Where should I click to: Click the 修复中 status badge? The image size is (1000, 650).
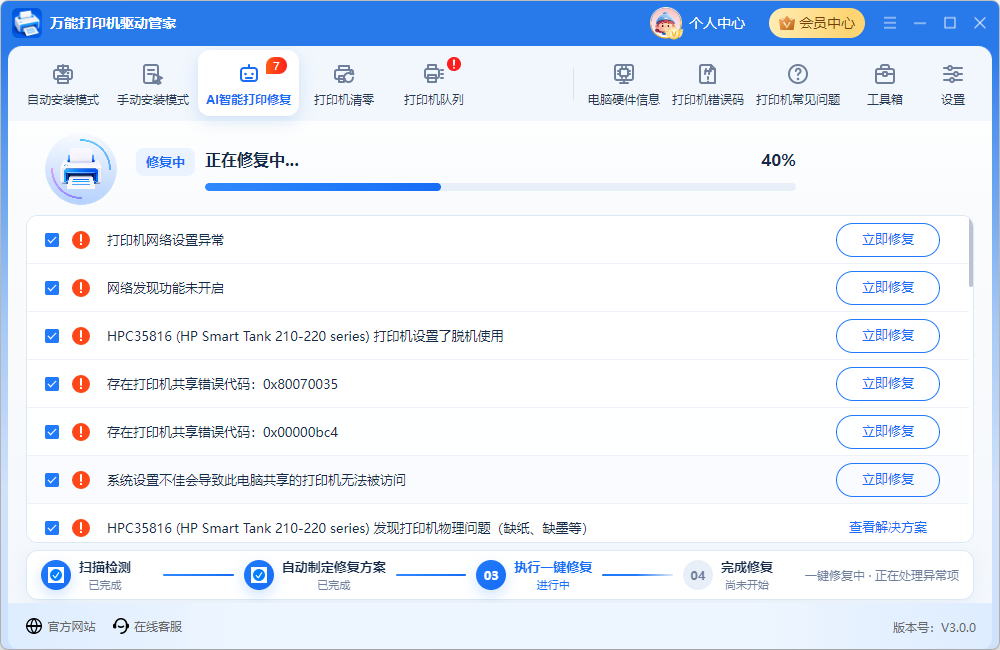[165, 162]
